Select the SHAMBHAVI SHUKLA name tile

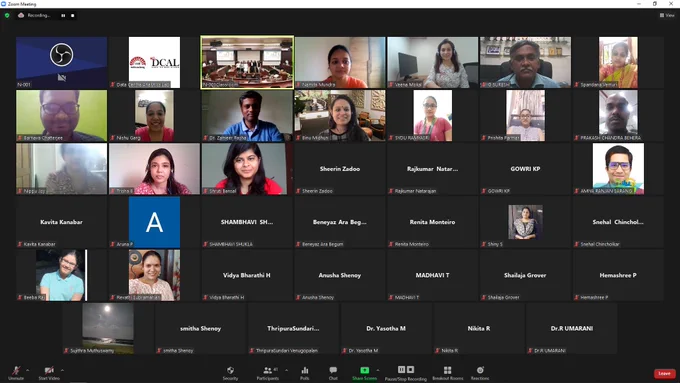coord(247,222)
